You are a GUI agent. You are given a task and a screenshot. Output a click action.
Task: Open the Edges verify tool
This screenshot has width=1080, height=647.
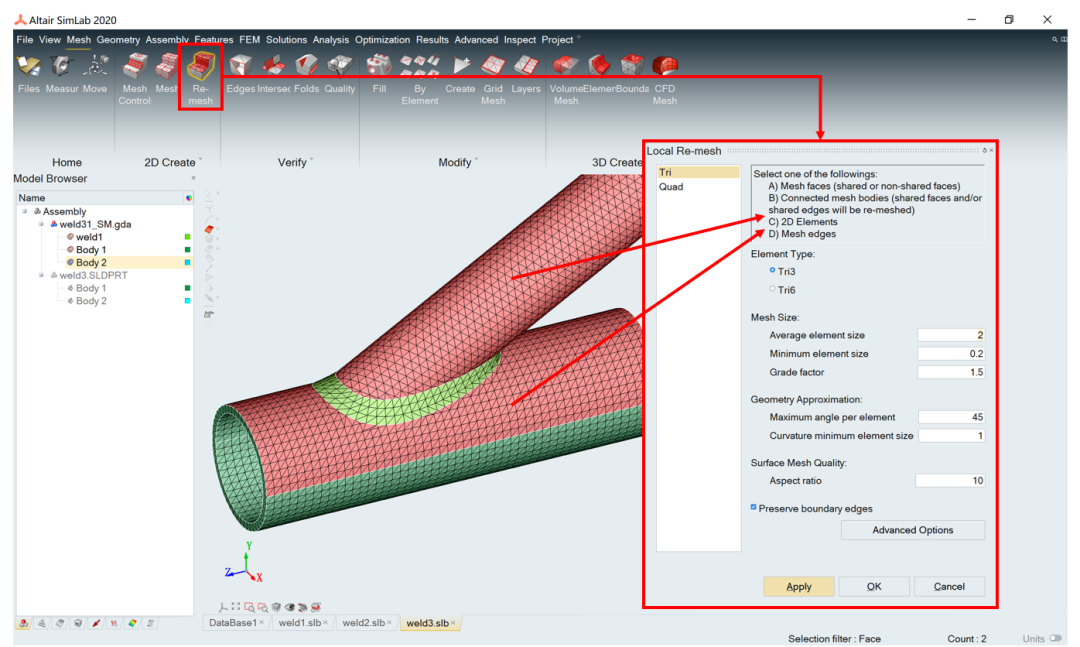click(x=240, y=74)
